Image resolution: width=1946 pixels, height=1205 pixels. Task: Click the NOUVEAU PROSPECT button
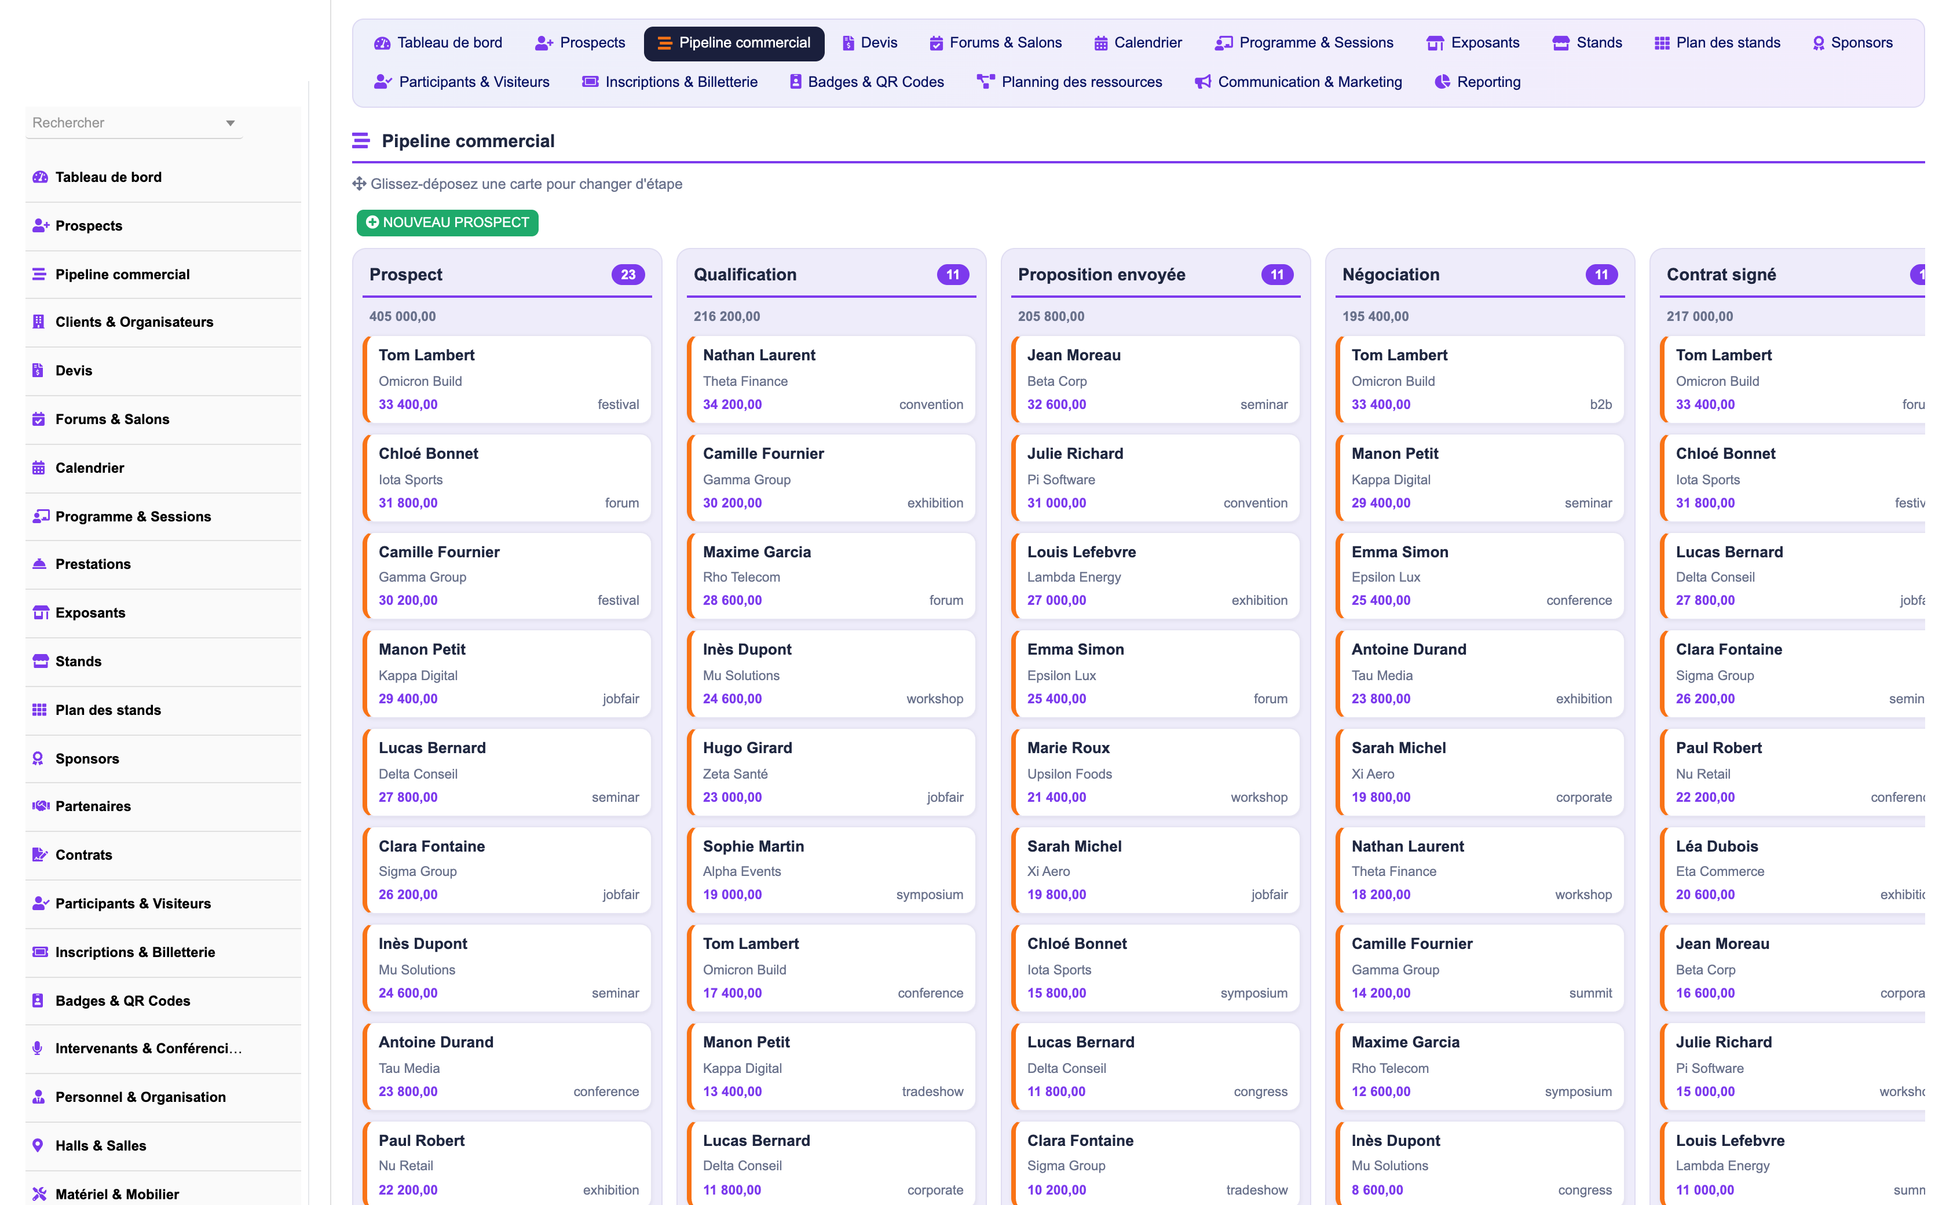pos(447,222)
